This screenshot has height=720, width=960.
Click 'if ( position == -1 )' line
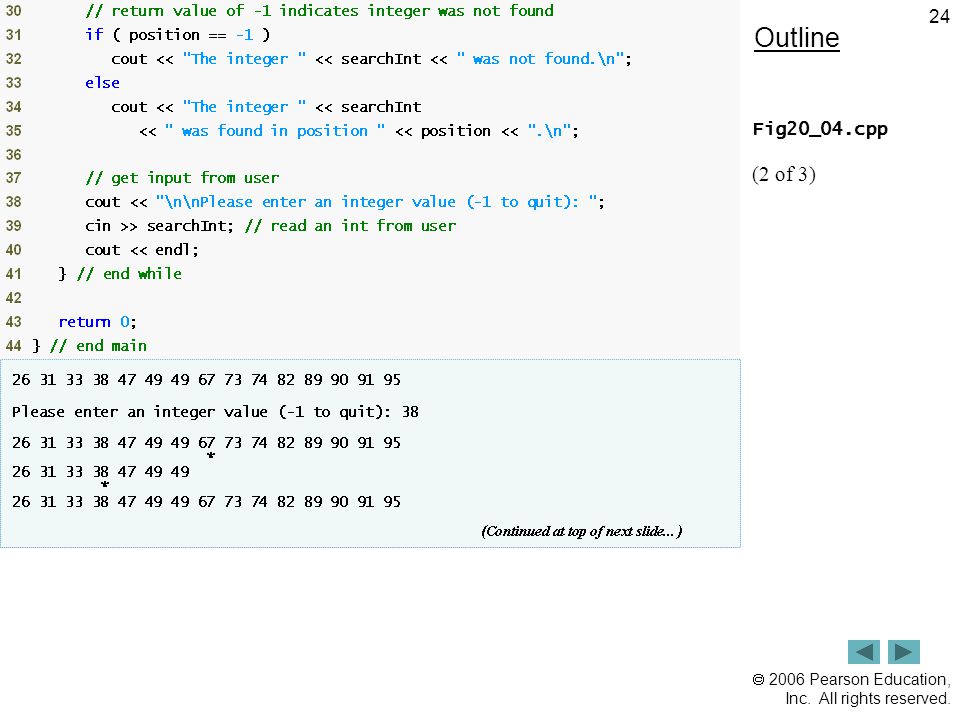(x=178, y=35)
